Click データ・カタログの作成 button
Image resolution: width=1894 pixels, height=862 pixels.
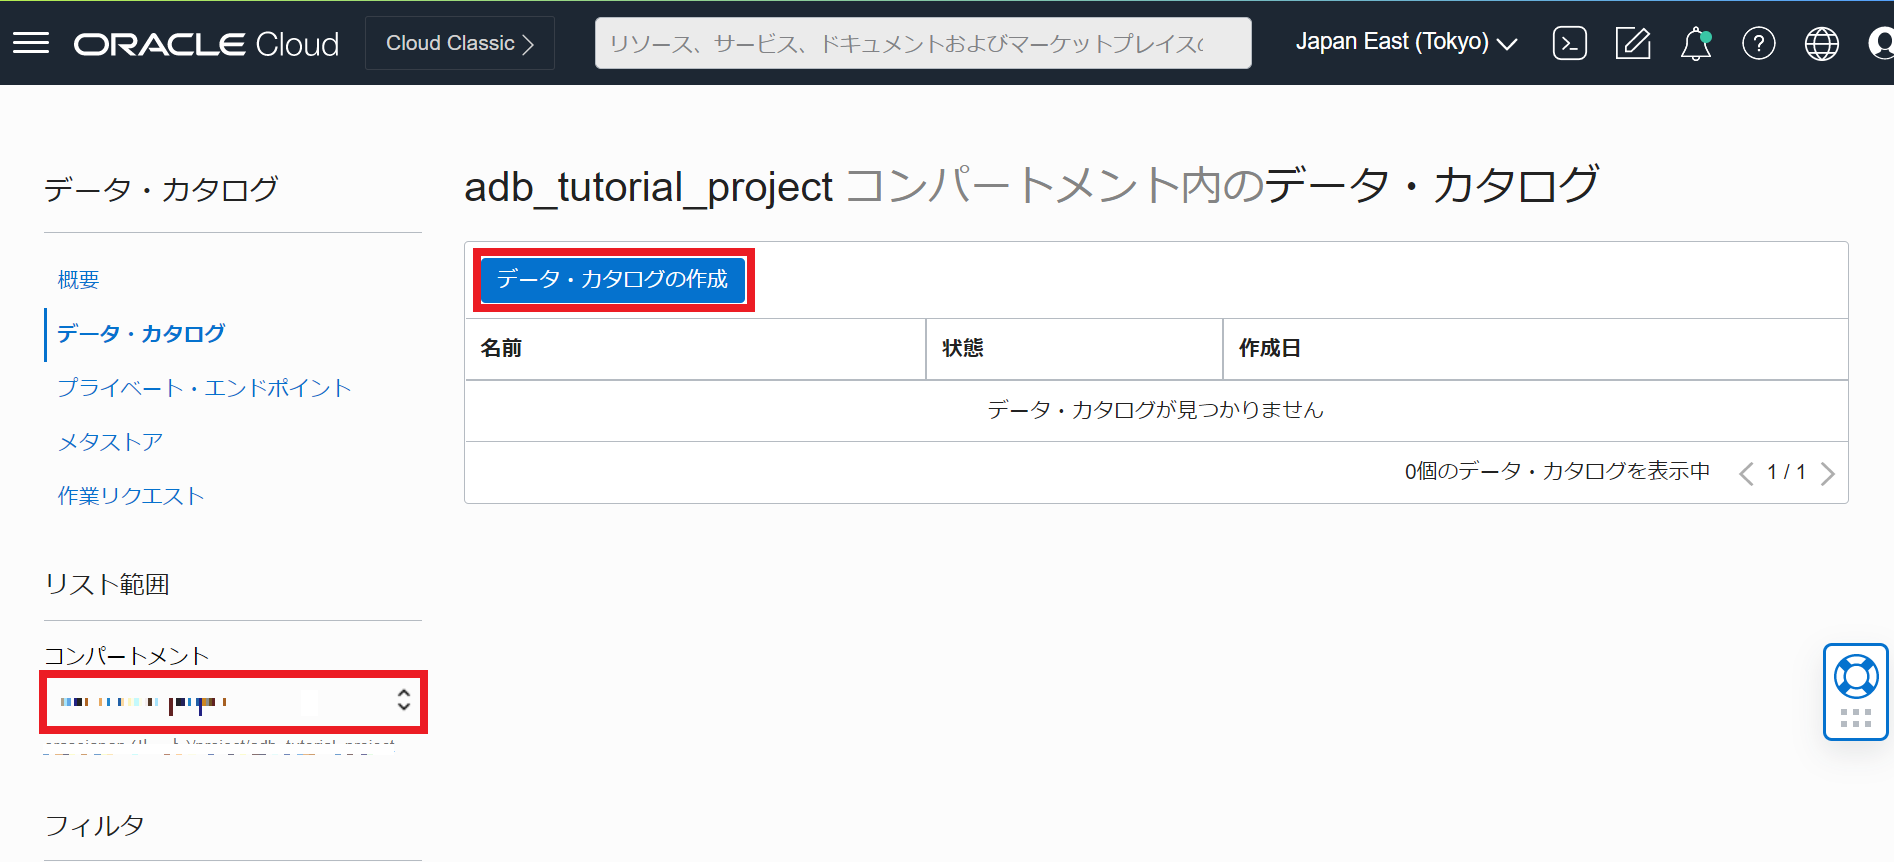[612, 279]
